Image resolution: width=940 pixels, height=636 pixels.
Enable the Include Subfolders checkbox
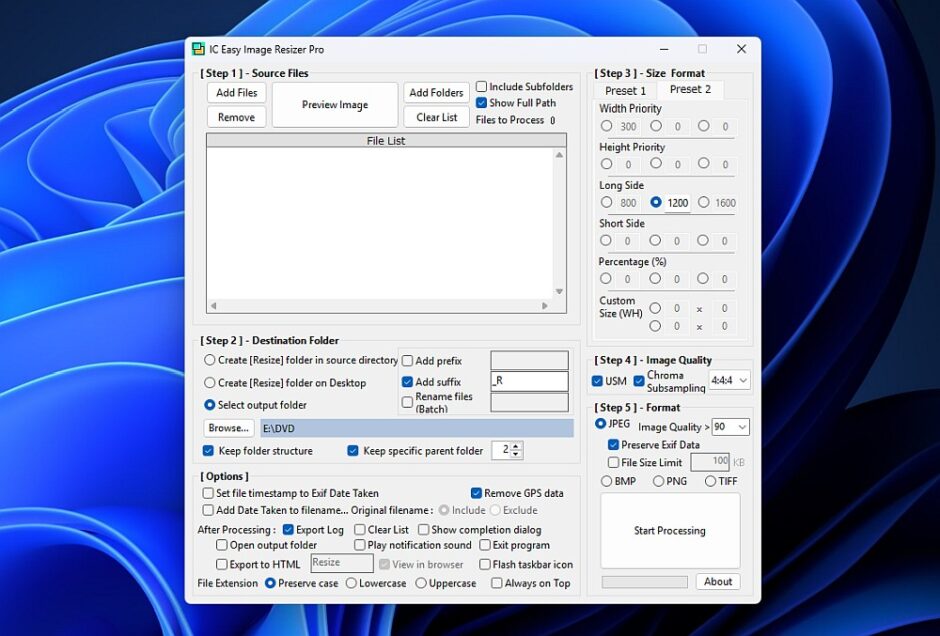pyautogui.click(x=482, y=87)
